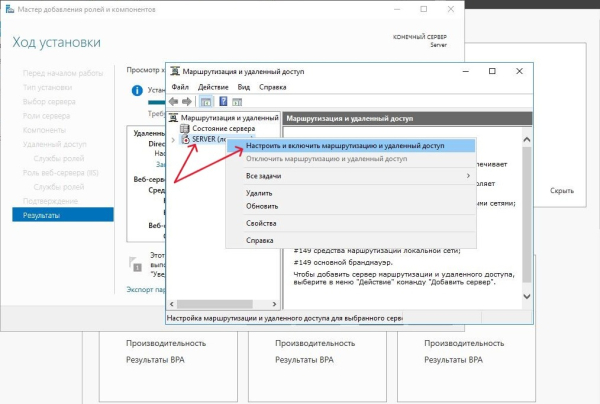Click the tree pane horizontal scrollbar thumb
The image size is (600, 404).
pos(215,304)
